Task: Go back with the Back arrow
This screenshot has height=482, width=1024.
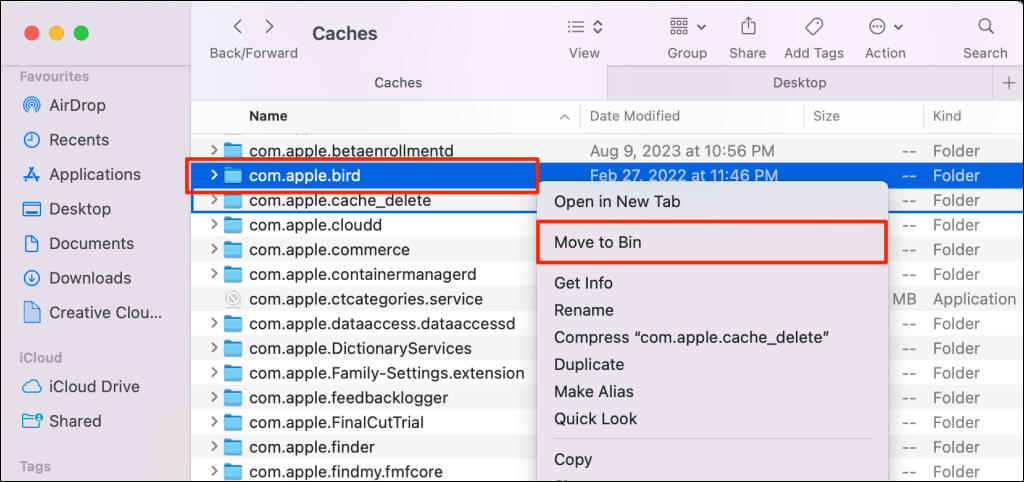Action: pyautogui.click(x=238, y=27)
